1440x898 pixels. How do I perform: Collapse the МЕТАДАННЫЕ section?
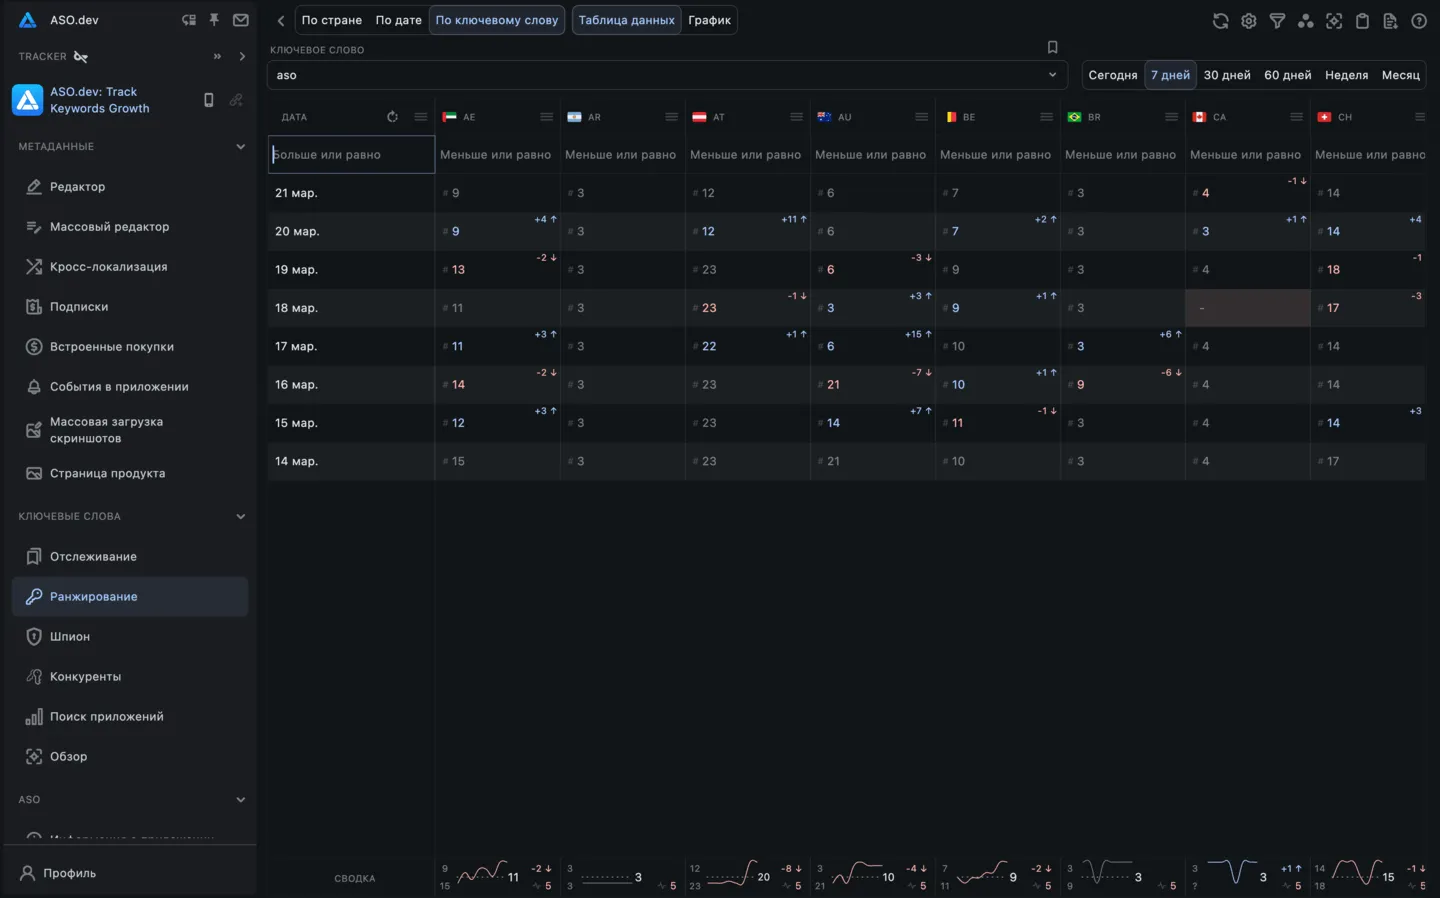click(x=240, y=147)
